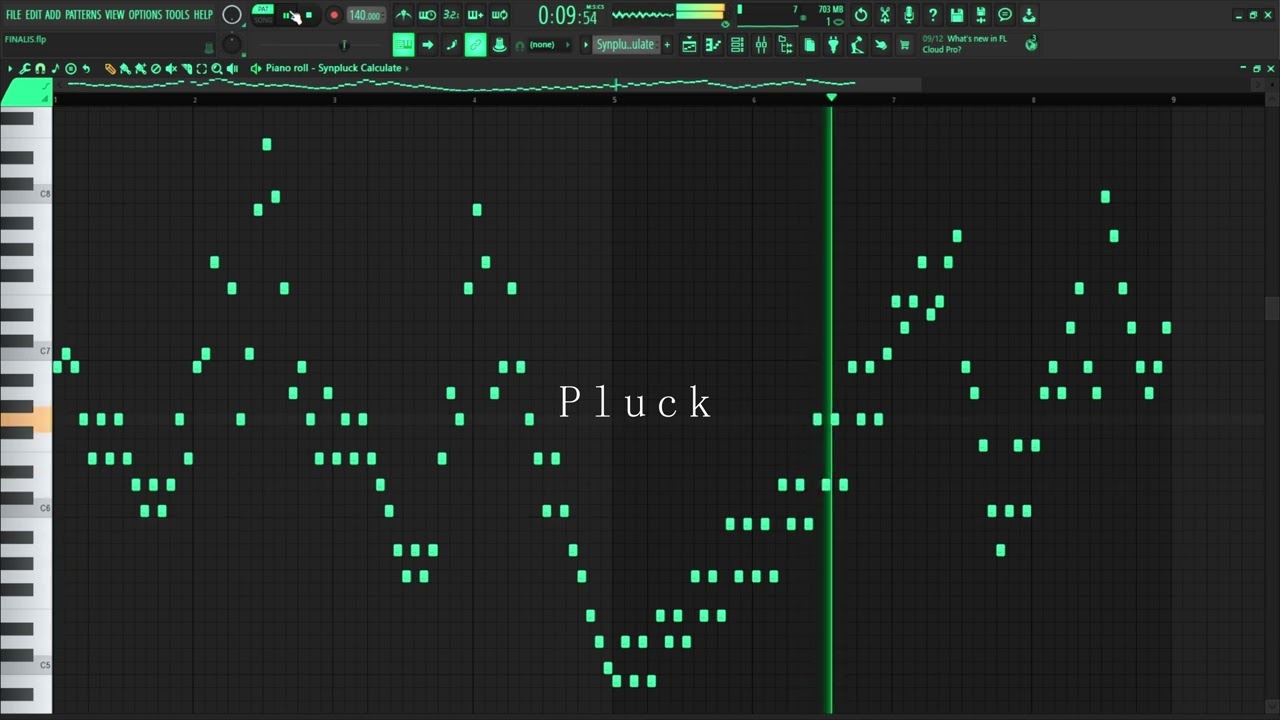Click the touch controller icon
Image resolution: width=1280 pixels, height=720 pixels.
881,45
